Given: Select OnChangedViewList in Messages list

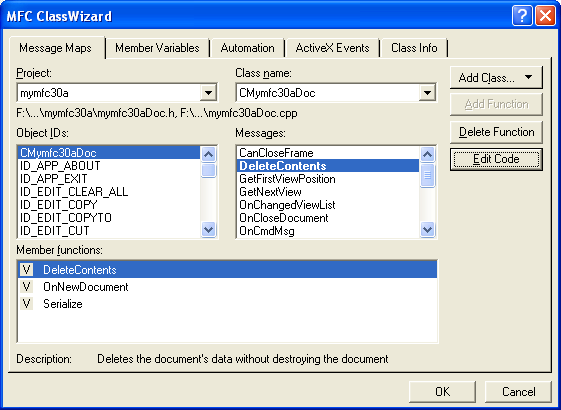Looking at the screenshot, I should (x=328, y=205).
